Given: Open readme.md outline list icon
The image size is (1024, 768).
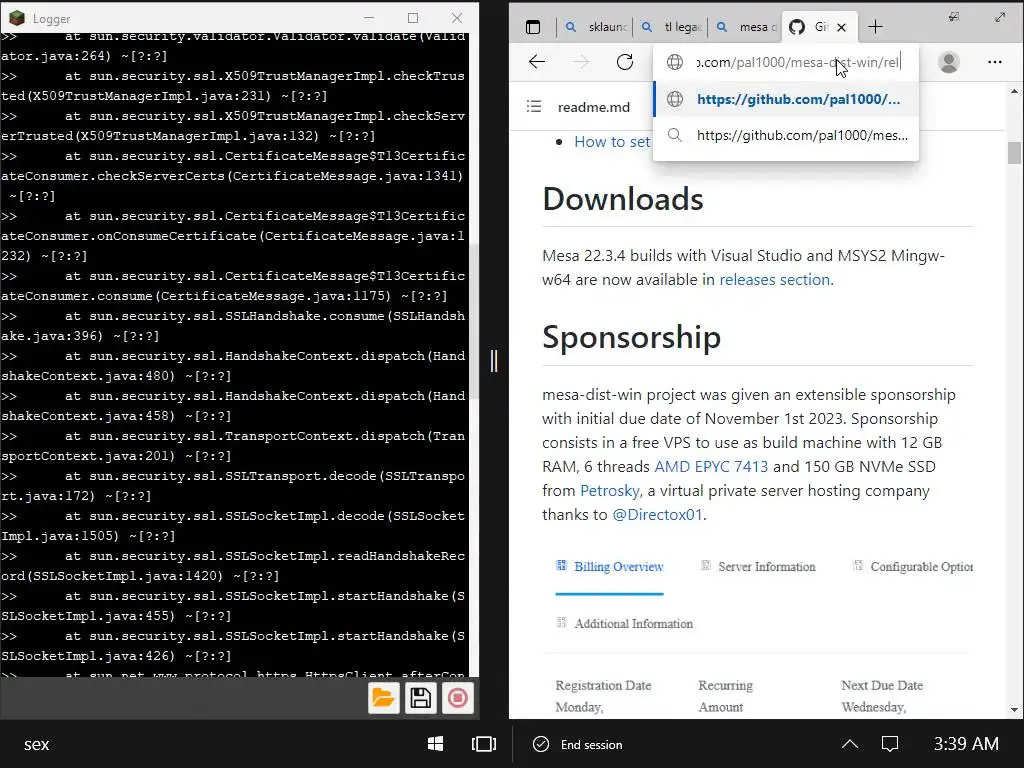Looking at the screenshot, I should 534,106.
